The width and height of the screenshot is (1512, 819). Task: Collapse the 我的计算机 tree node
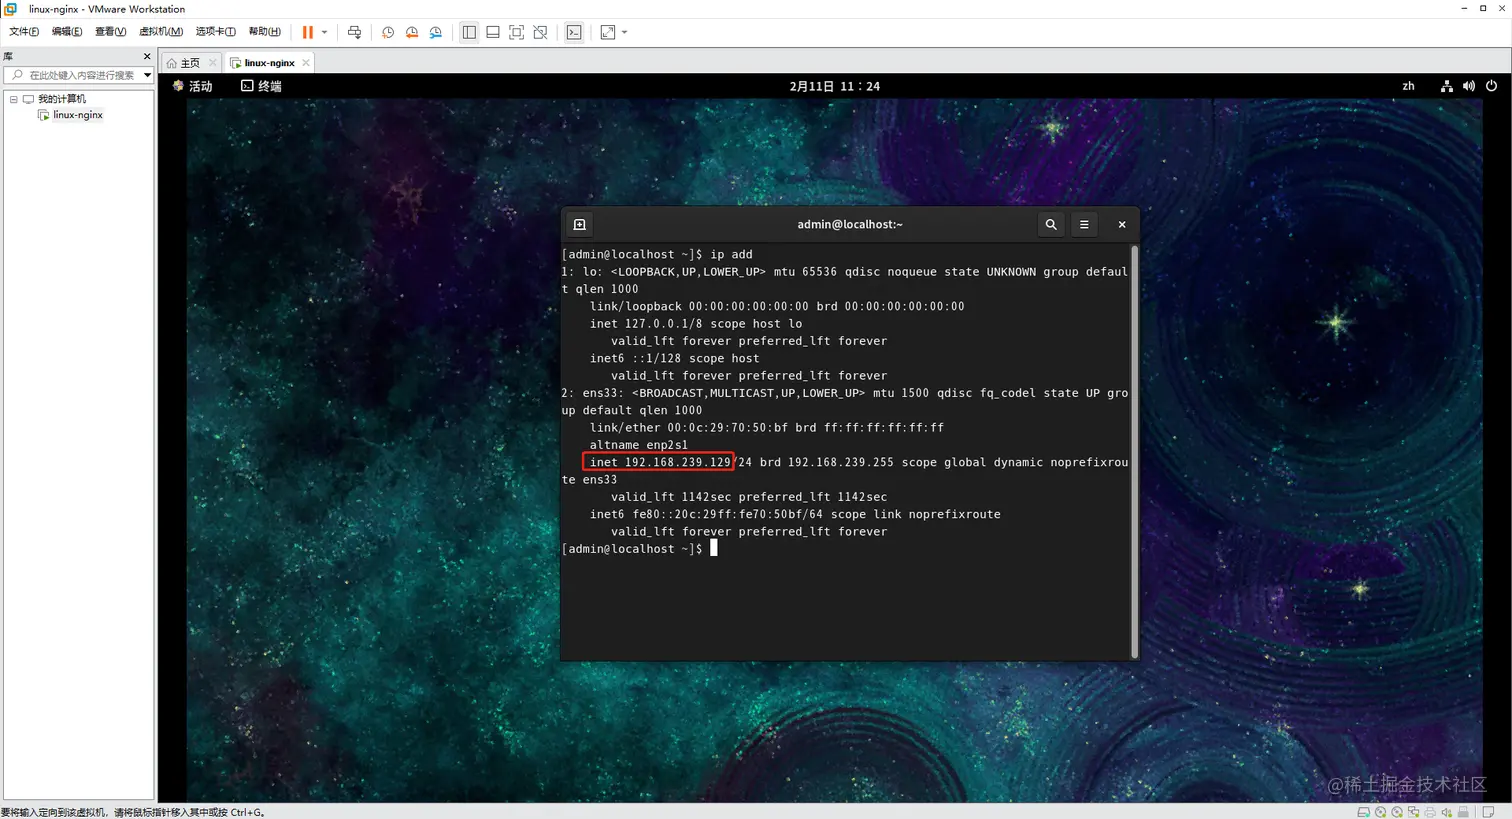[x=13, y=99]
